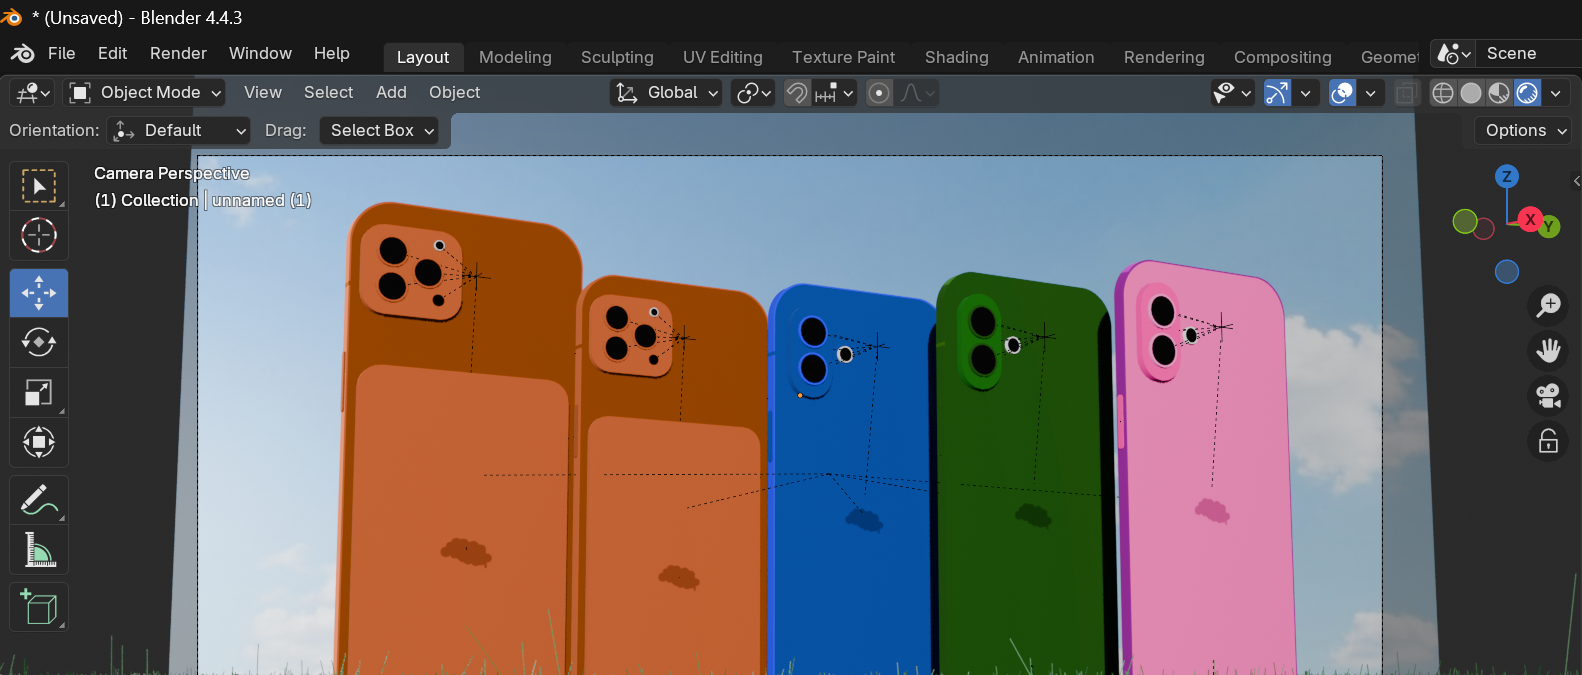Open the gizmos options arrow
1582x675 pixels.
point(1306,93)
